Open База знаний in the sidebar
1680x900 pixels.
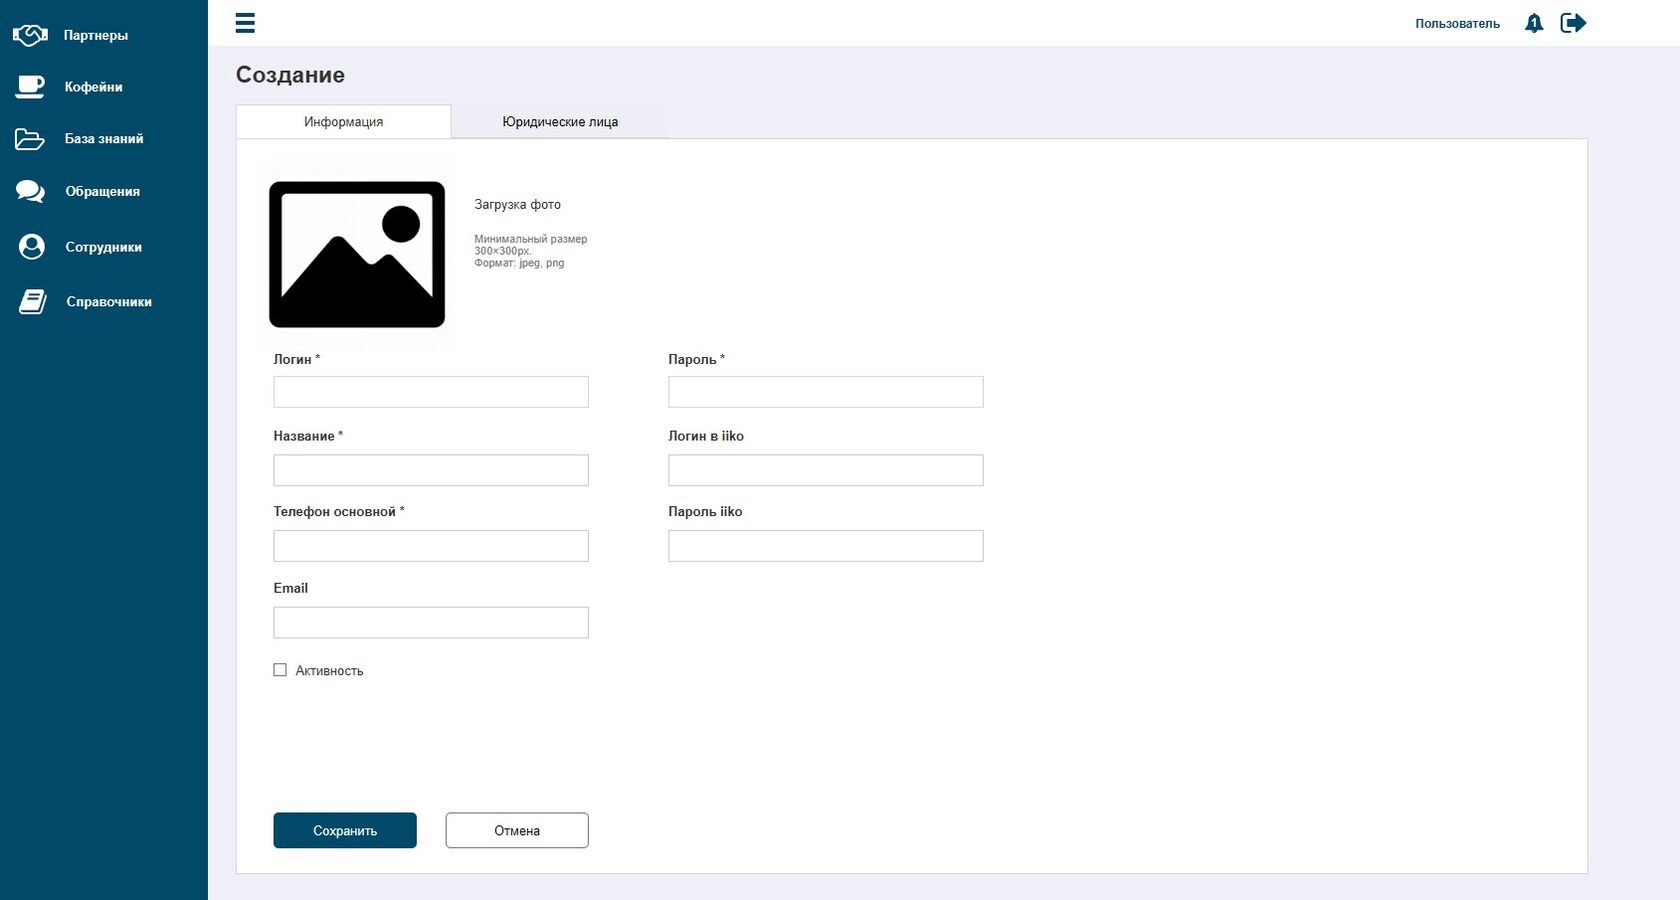[104, 139]
